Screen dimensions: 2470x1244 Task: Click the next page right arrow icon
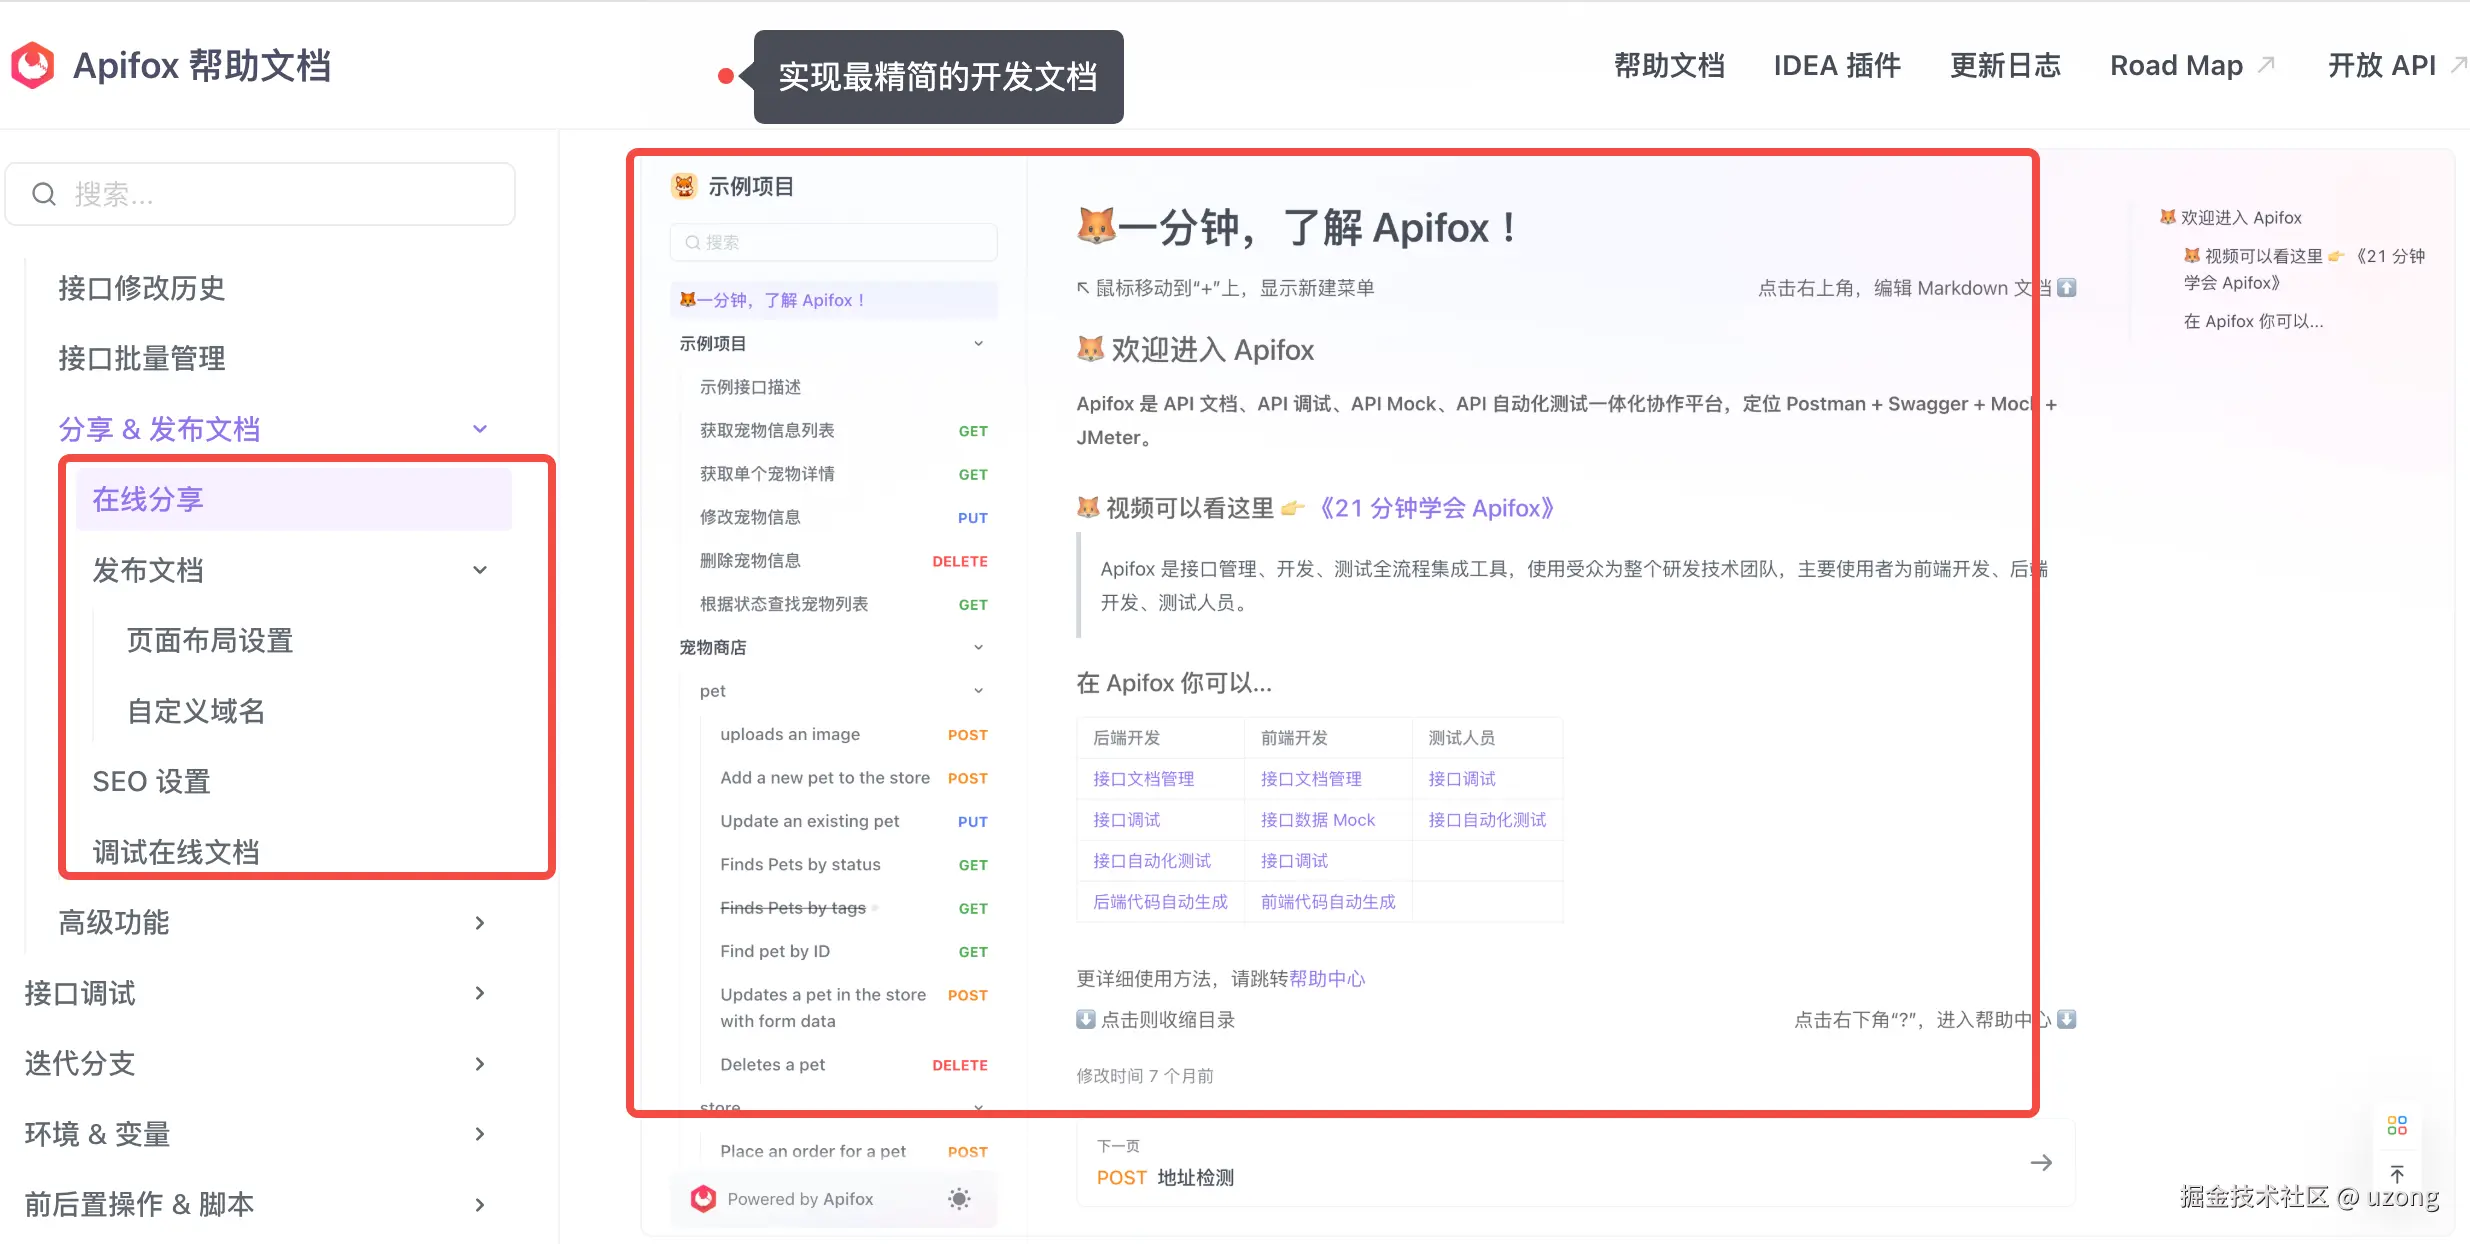tap(2041, 1162)
